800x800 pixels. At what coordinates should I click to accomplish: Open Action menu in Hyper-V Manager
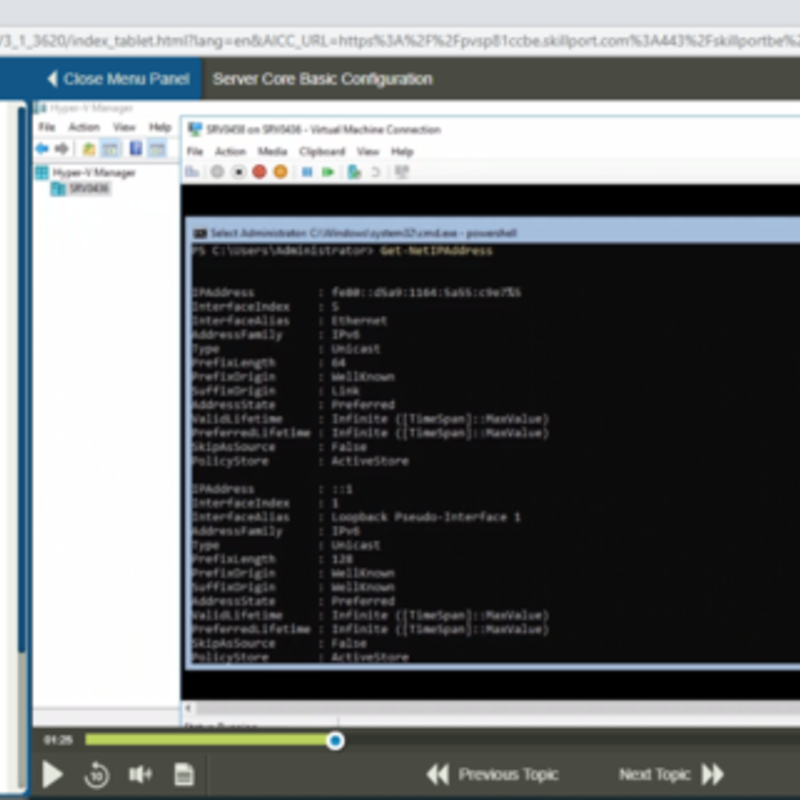[x=84, y=127]
